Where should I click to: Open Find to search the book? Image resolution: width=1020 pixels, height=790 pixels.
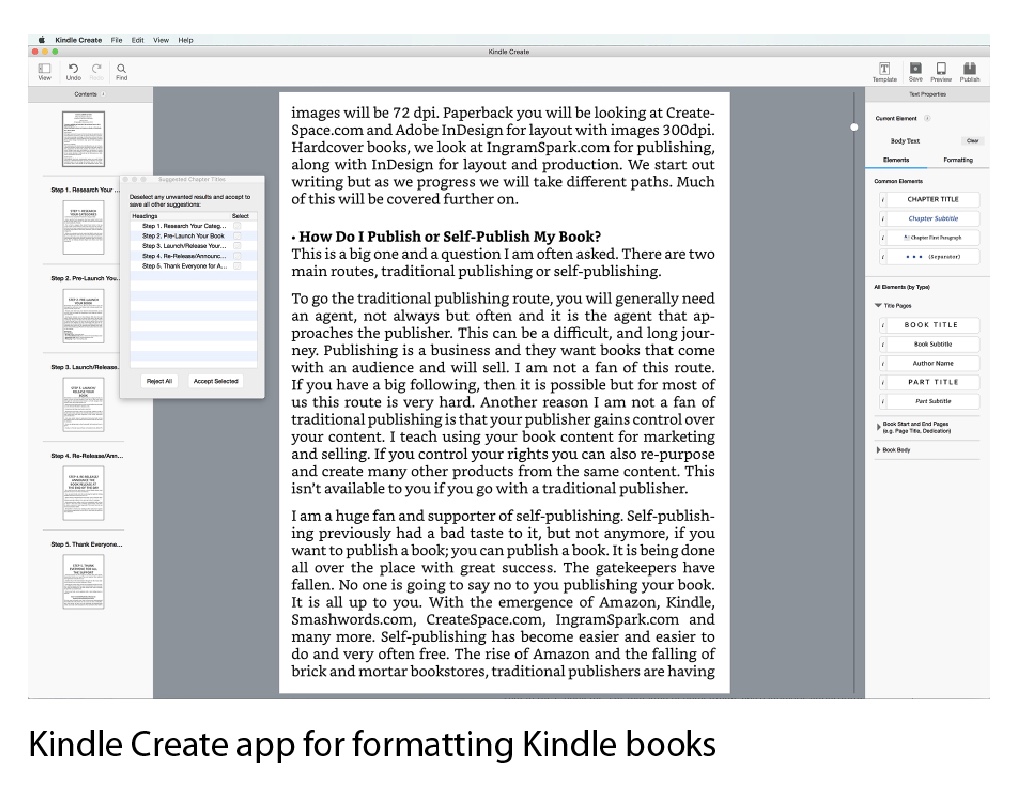[x=121, y=70]
